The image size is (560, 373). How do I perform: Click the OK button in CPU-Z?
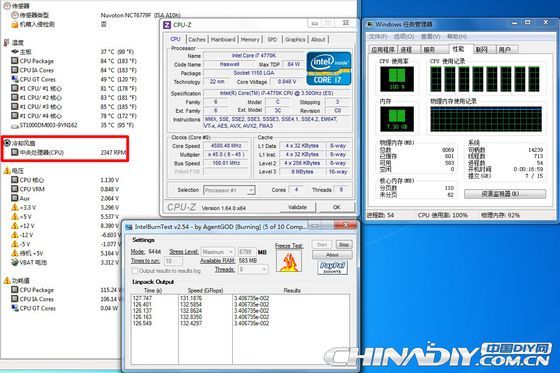pyautogui.click(x=336, y=207)
